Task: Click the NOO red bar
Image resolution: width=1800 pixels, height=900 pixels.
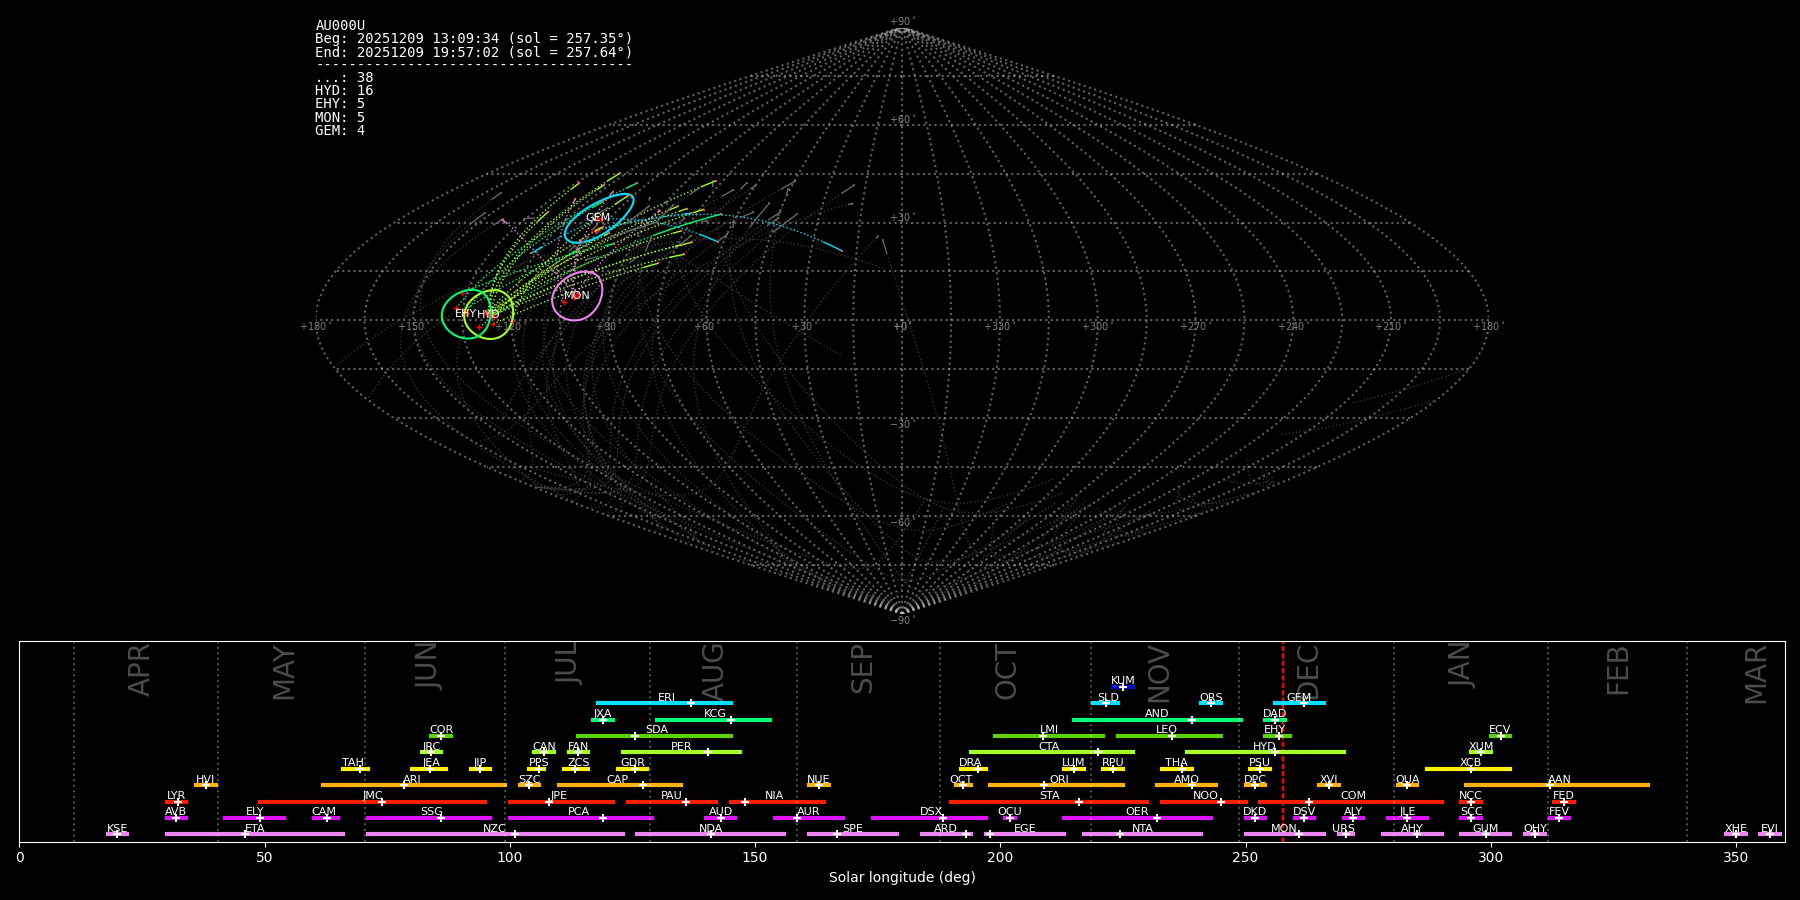Action: coord(1204,801)
